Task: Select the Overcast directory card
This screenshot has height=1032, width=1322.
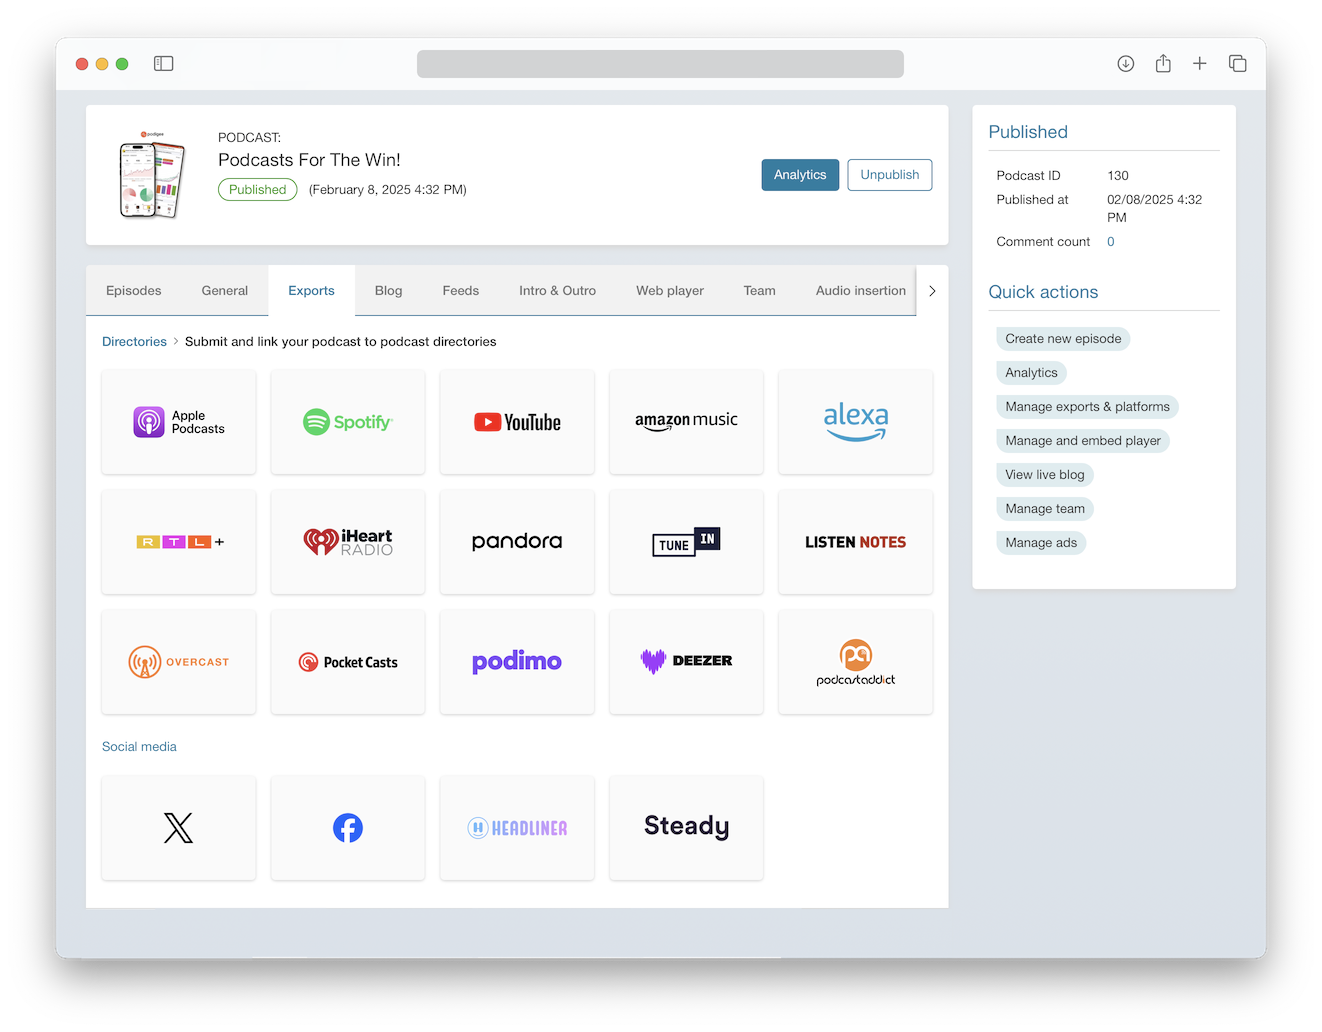Action: tap(179, 662)
